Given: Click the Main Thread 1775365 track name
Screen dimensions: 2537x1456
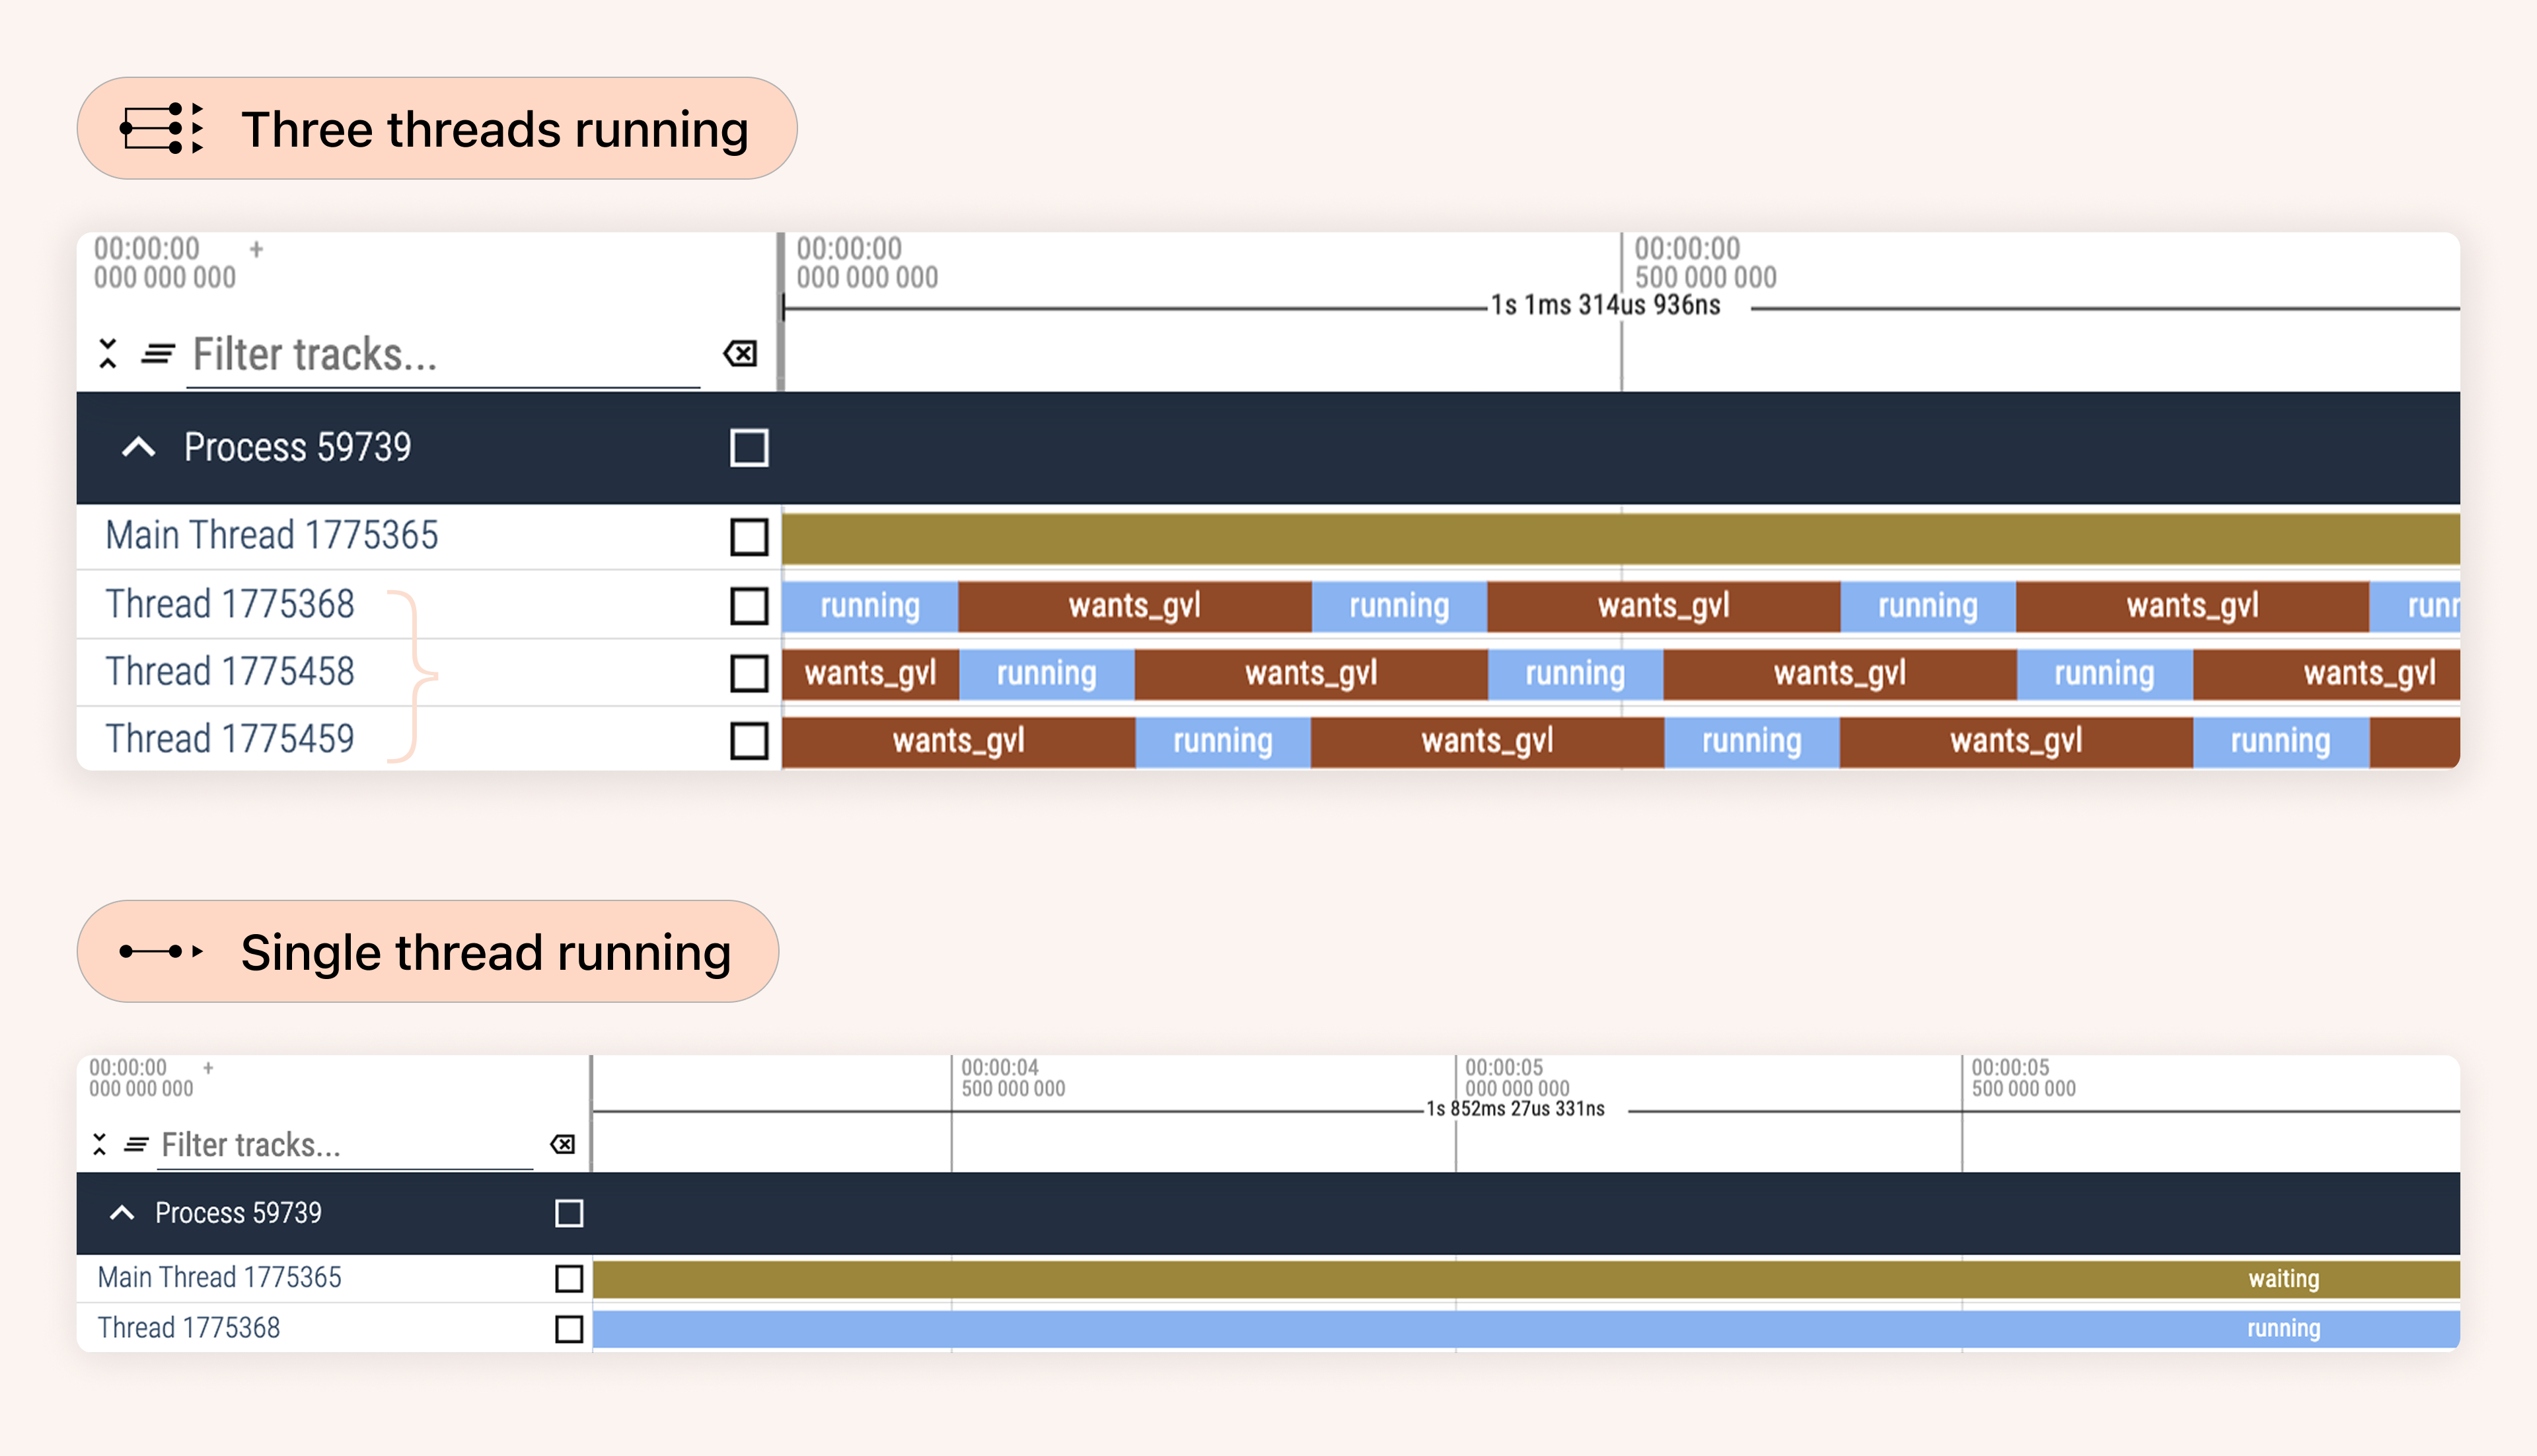Looking at the screenshot, I should coord(271,536).
